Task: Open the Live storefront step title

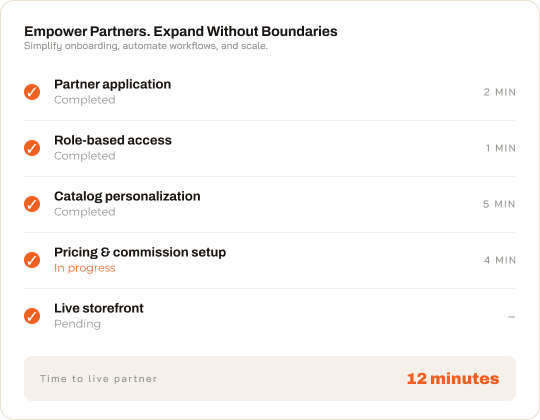Action: pos(99,308)
